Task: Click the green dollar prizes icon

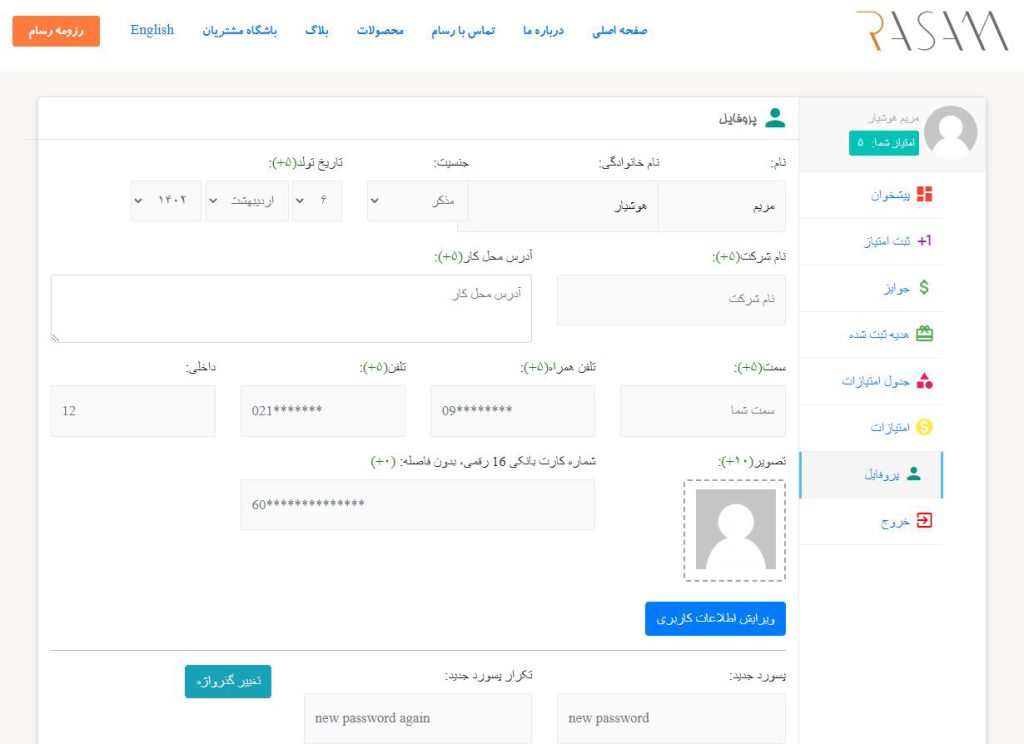Action: pyautogui.click(x=924, y=288)
